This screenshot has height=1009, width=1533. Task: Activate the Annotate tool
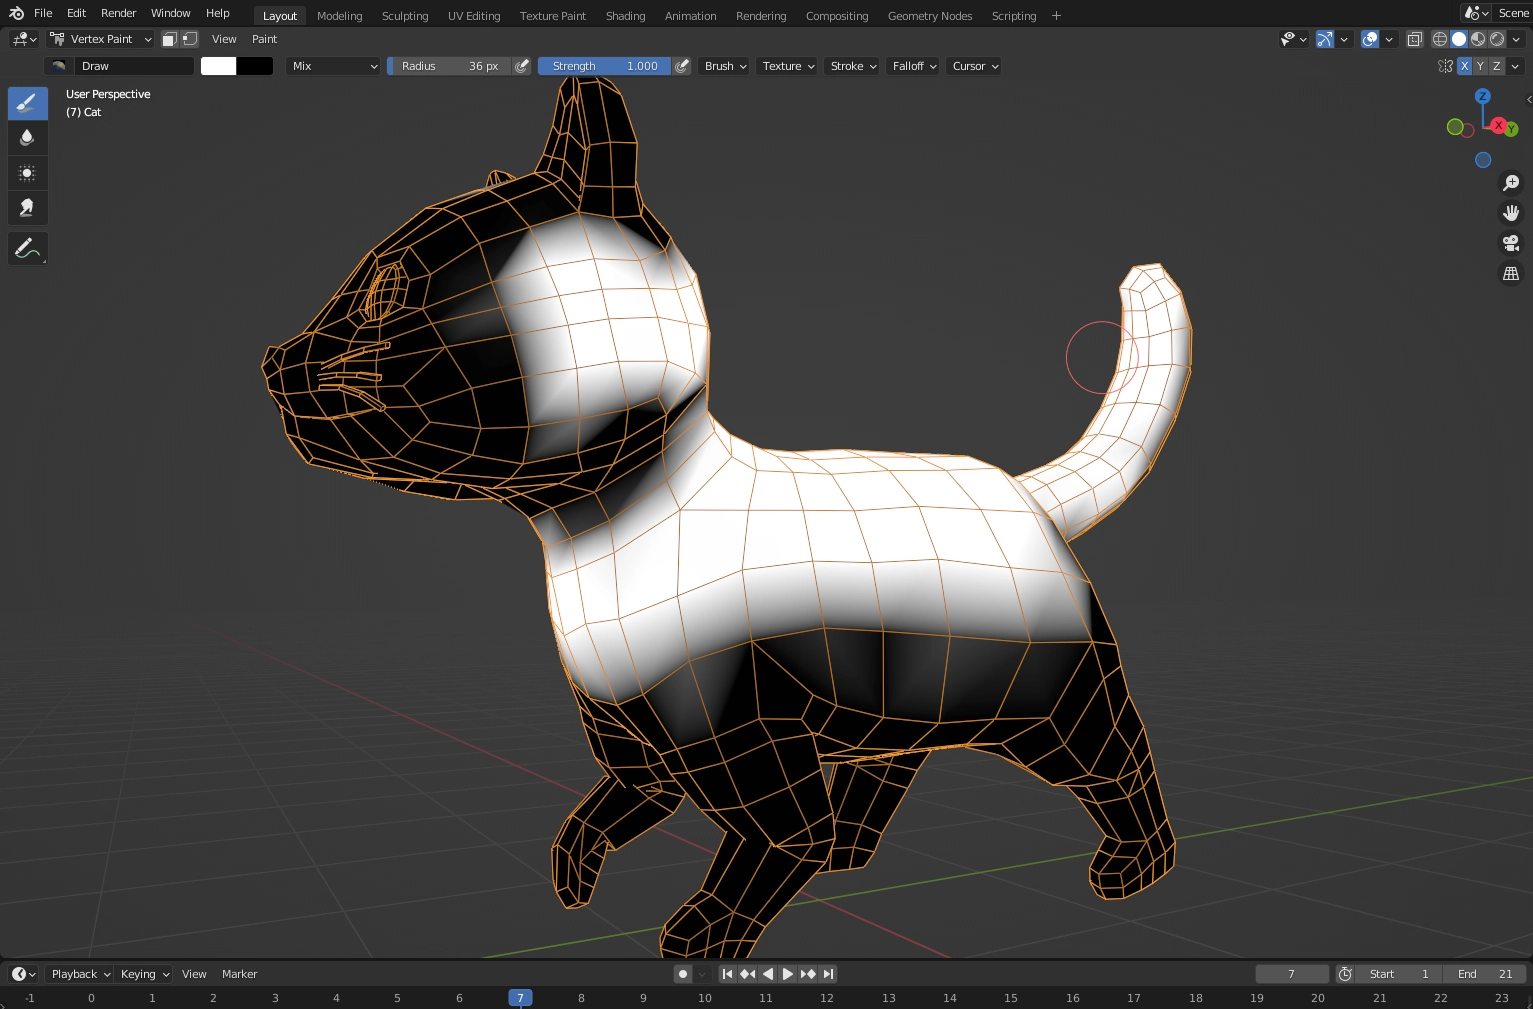tap(27, 248)
